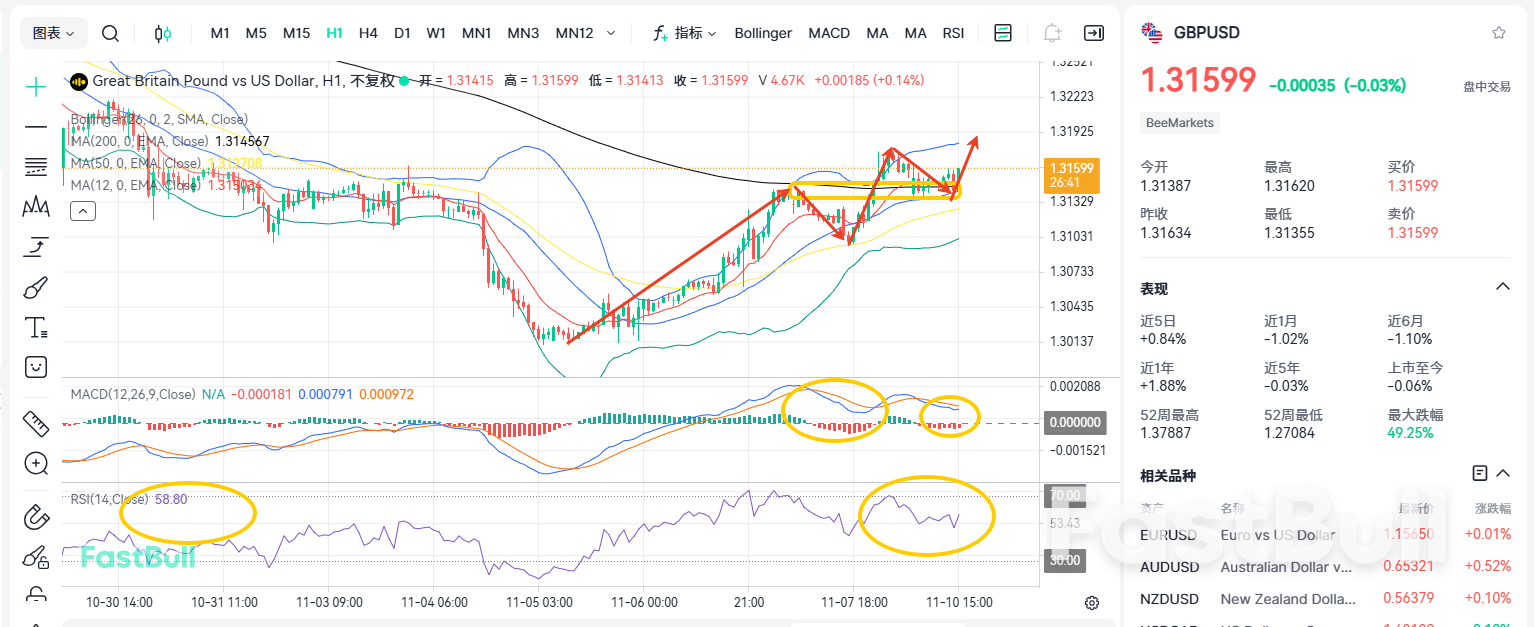Open the EURUSD related symbol link
1534x627 pixels.
coord(1169,535)
